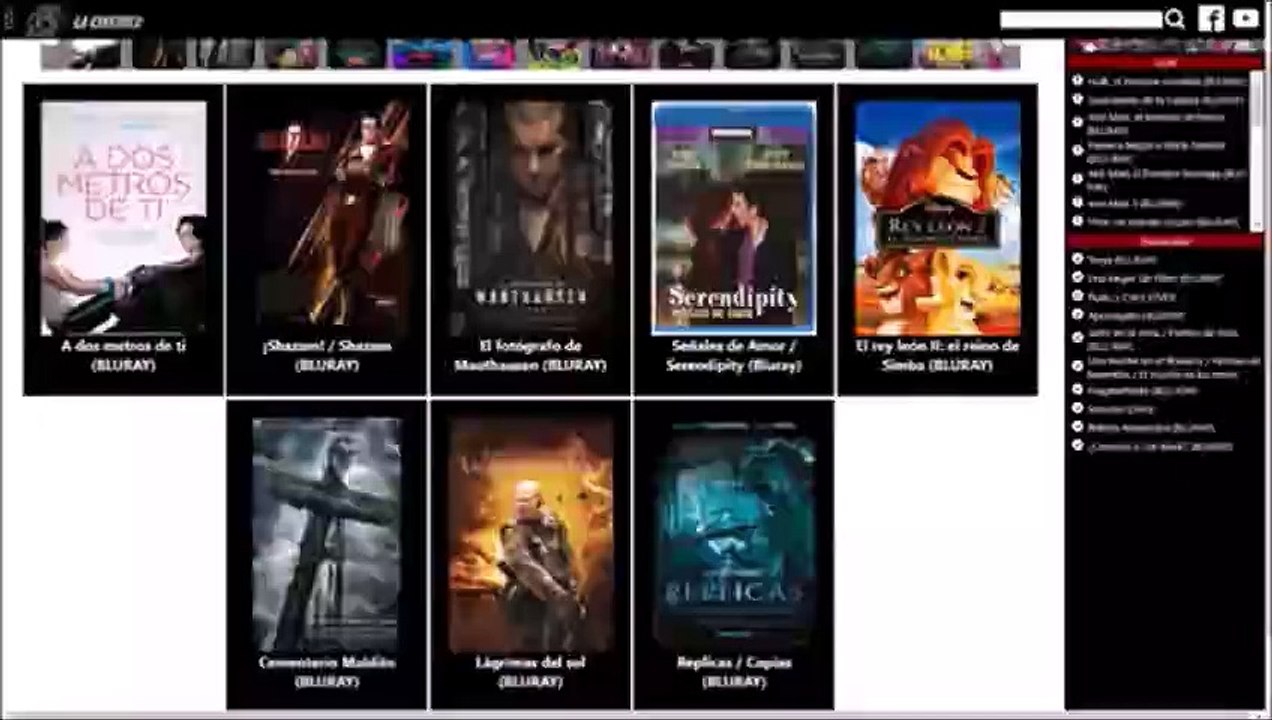The height and width of the screenshot is (720, 1272).
Task: Click the search magnifier icon
Action: point(1175,19)
